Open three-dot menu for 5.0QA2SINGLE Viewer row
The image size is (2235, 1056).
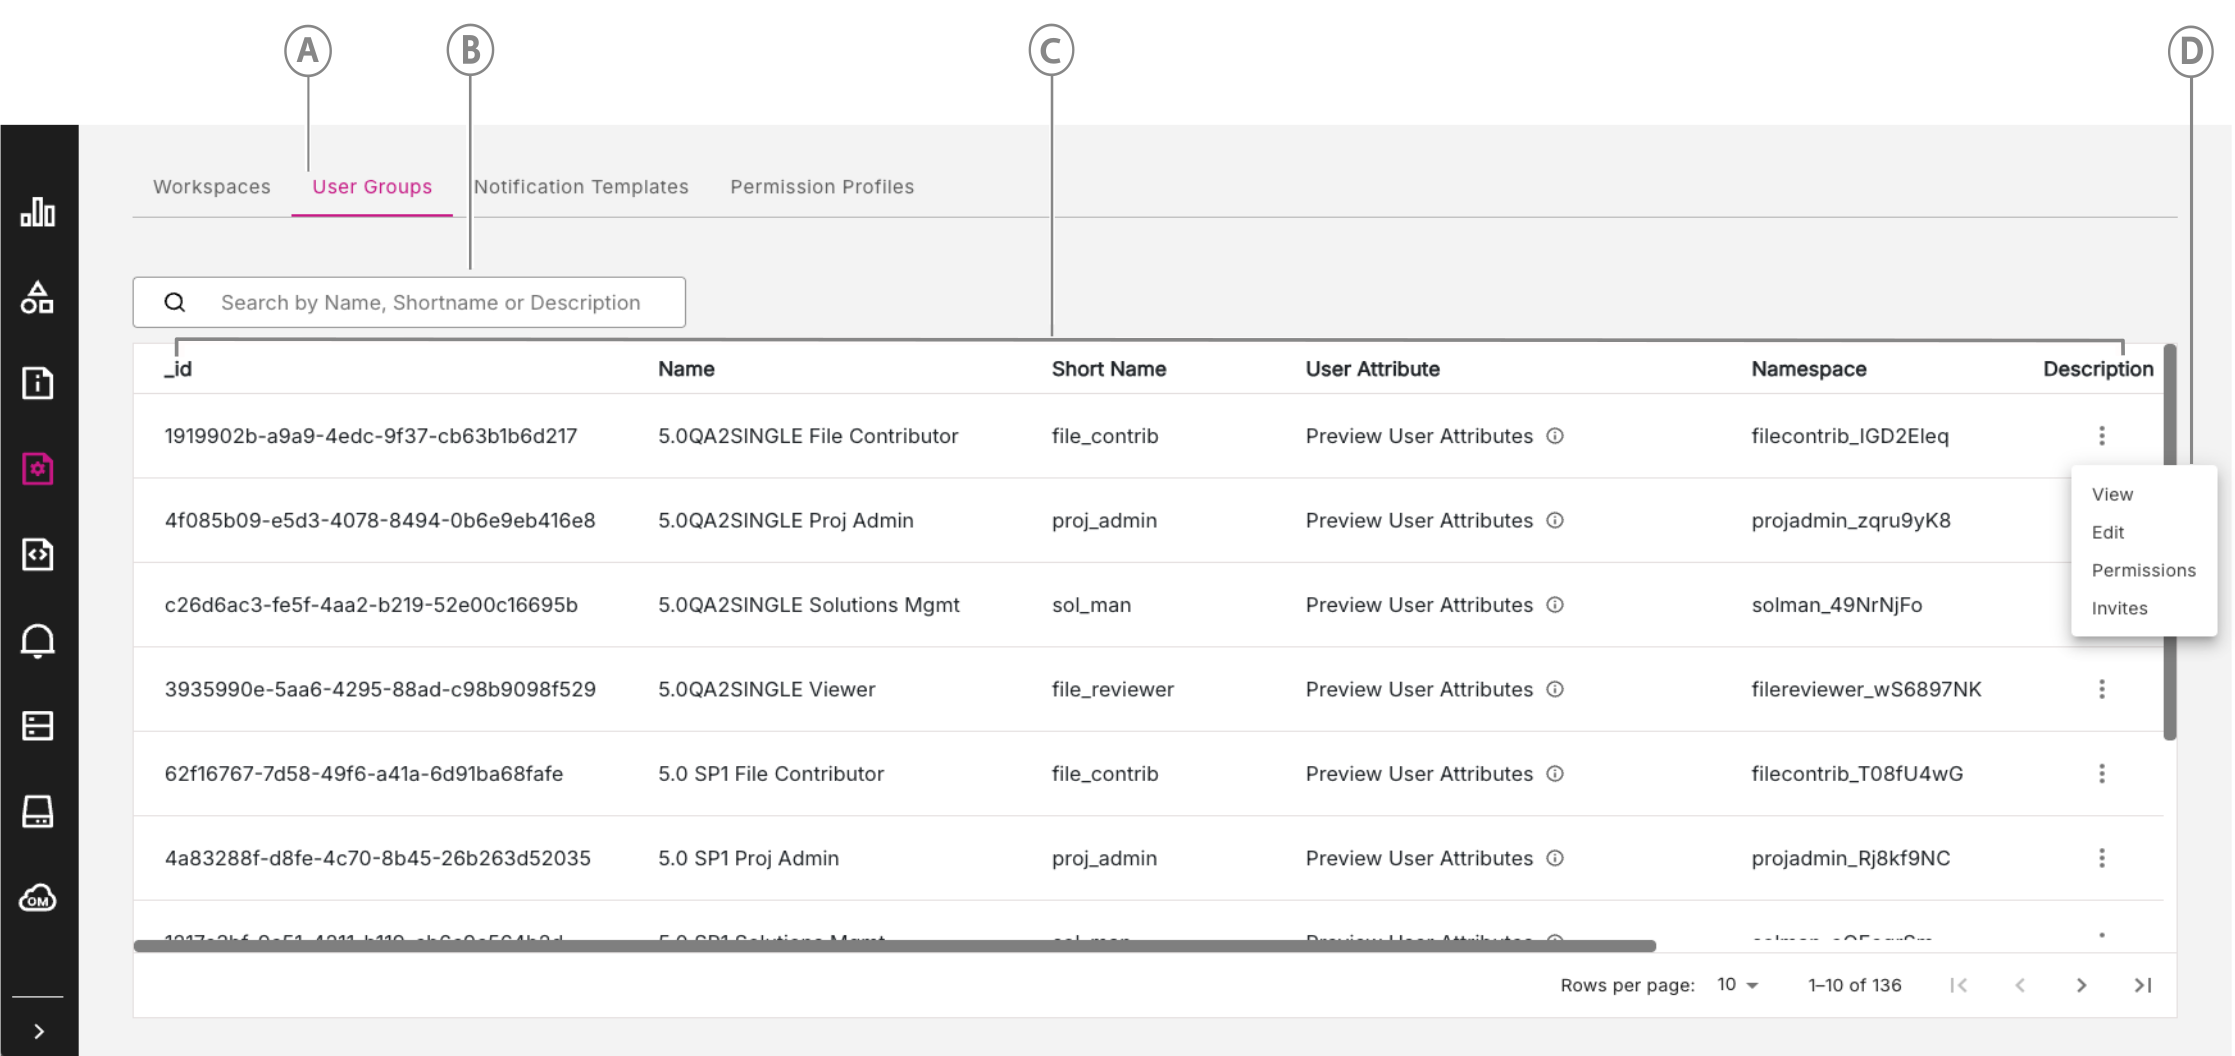(x=2102, y=689)
